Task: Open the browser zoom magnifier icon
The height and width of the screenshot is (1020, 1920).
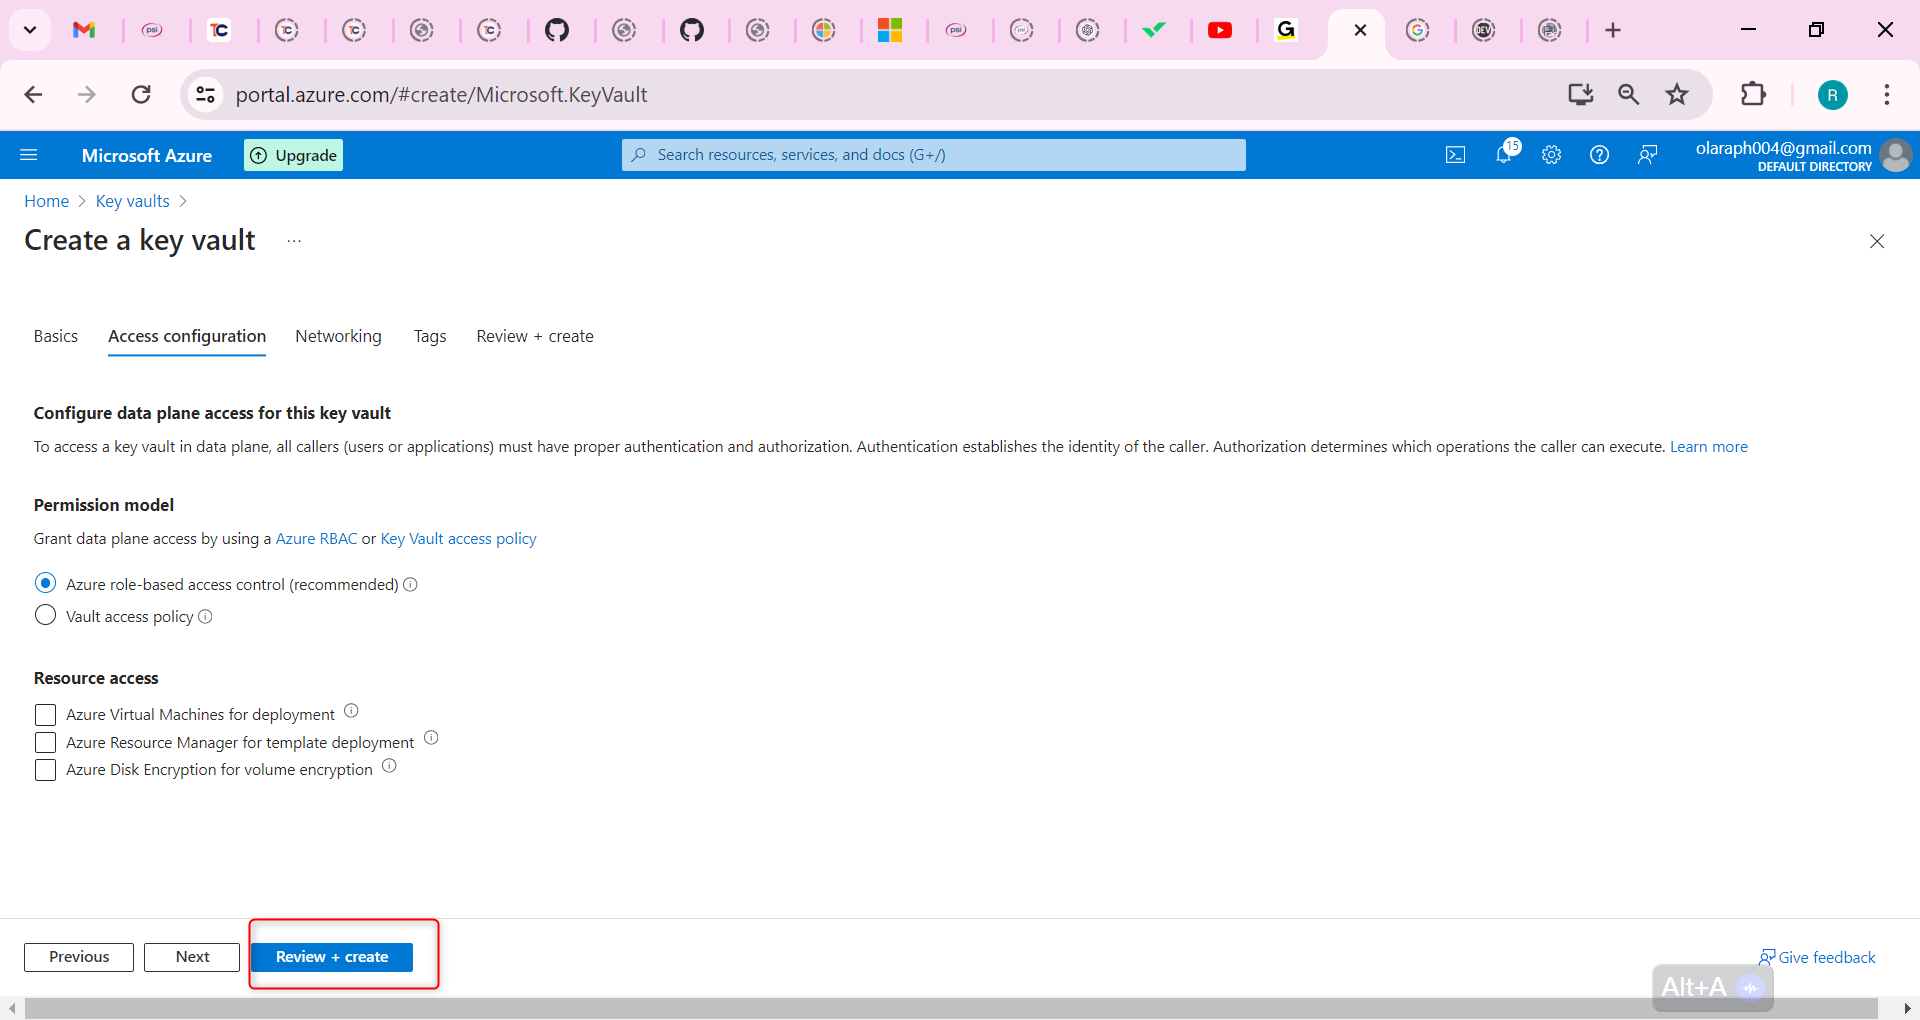Action: coord(1628,95)
